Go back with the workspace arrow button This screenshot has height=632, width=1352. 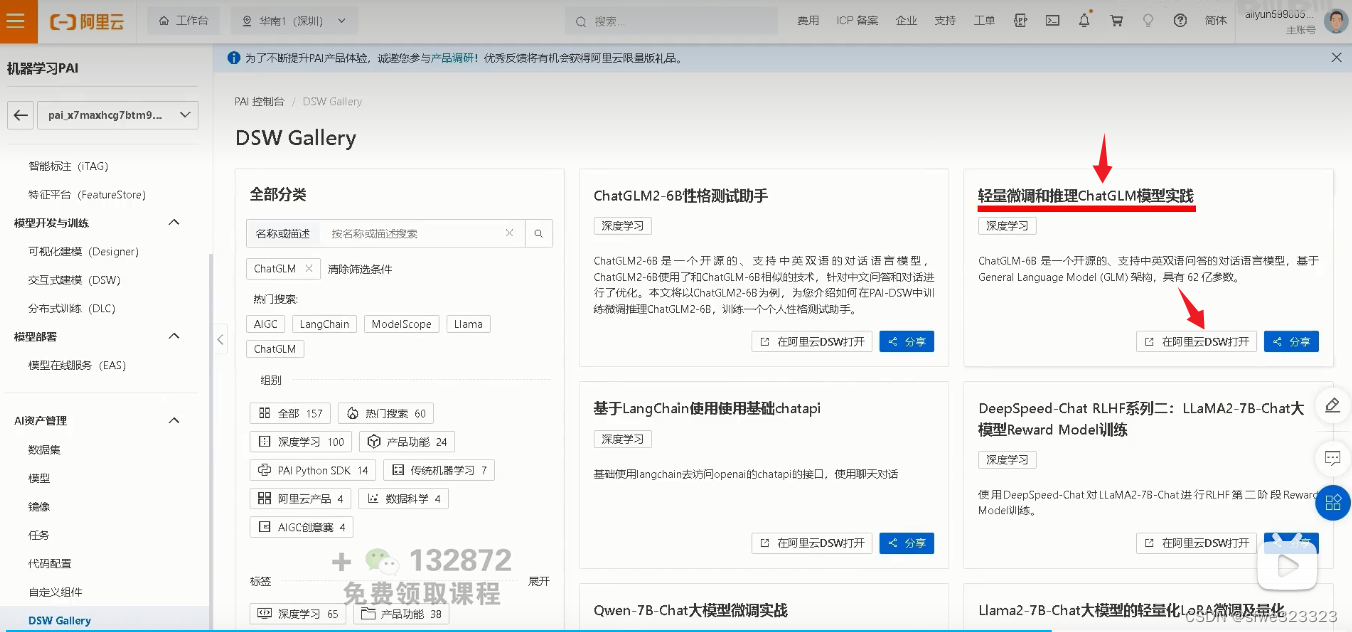(20, 115)
